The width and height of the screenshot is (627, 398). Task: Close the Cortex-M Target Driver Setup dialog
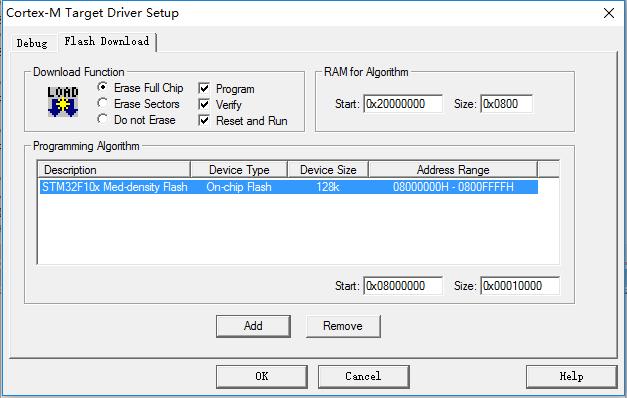point(609,13)
